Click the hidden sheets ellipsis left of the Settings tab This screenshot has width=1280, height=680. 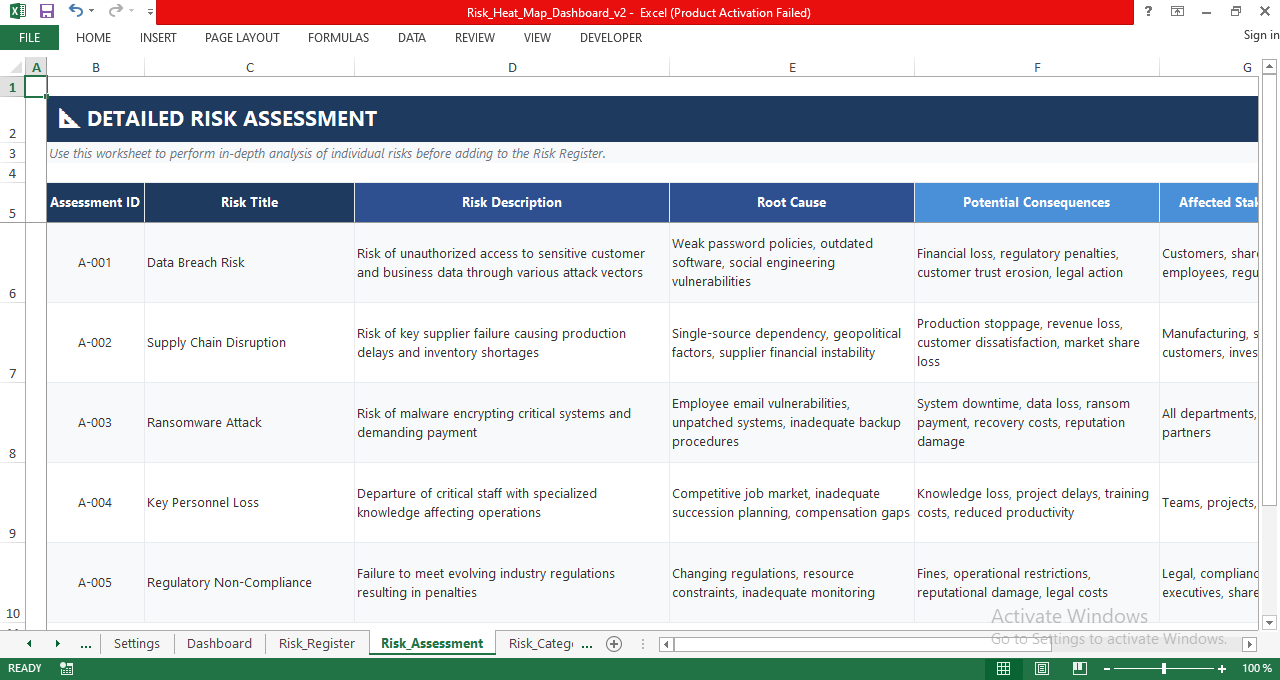click(85, 644)
